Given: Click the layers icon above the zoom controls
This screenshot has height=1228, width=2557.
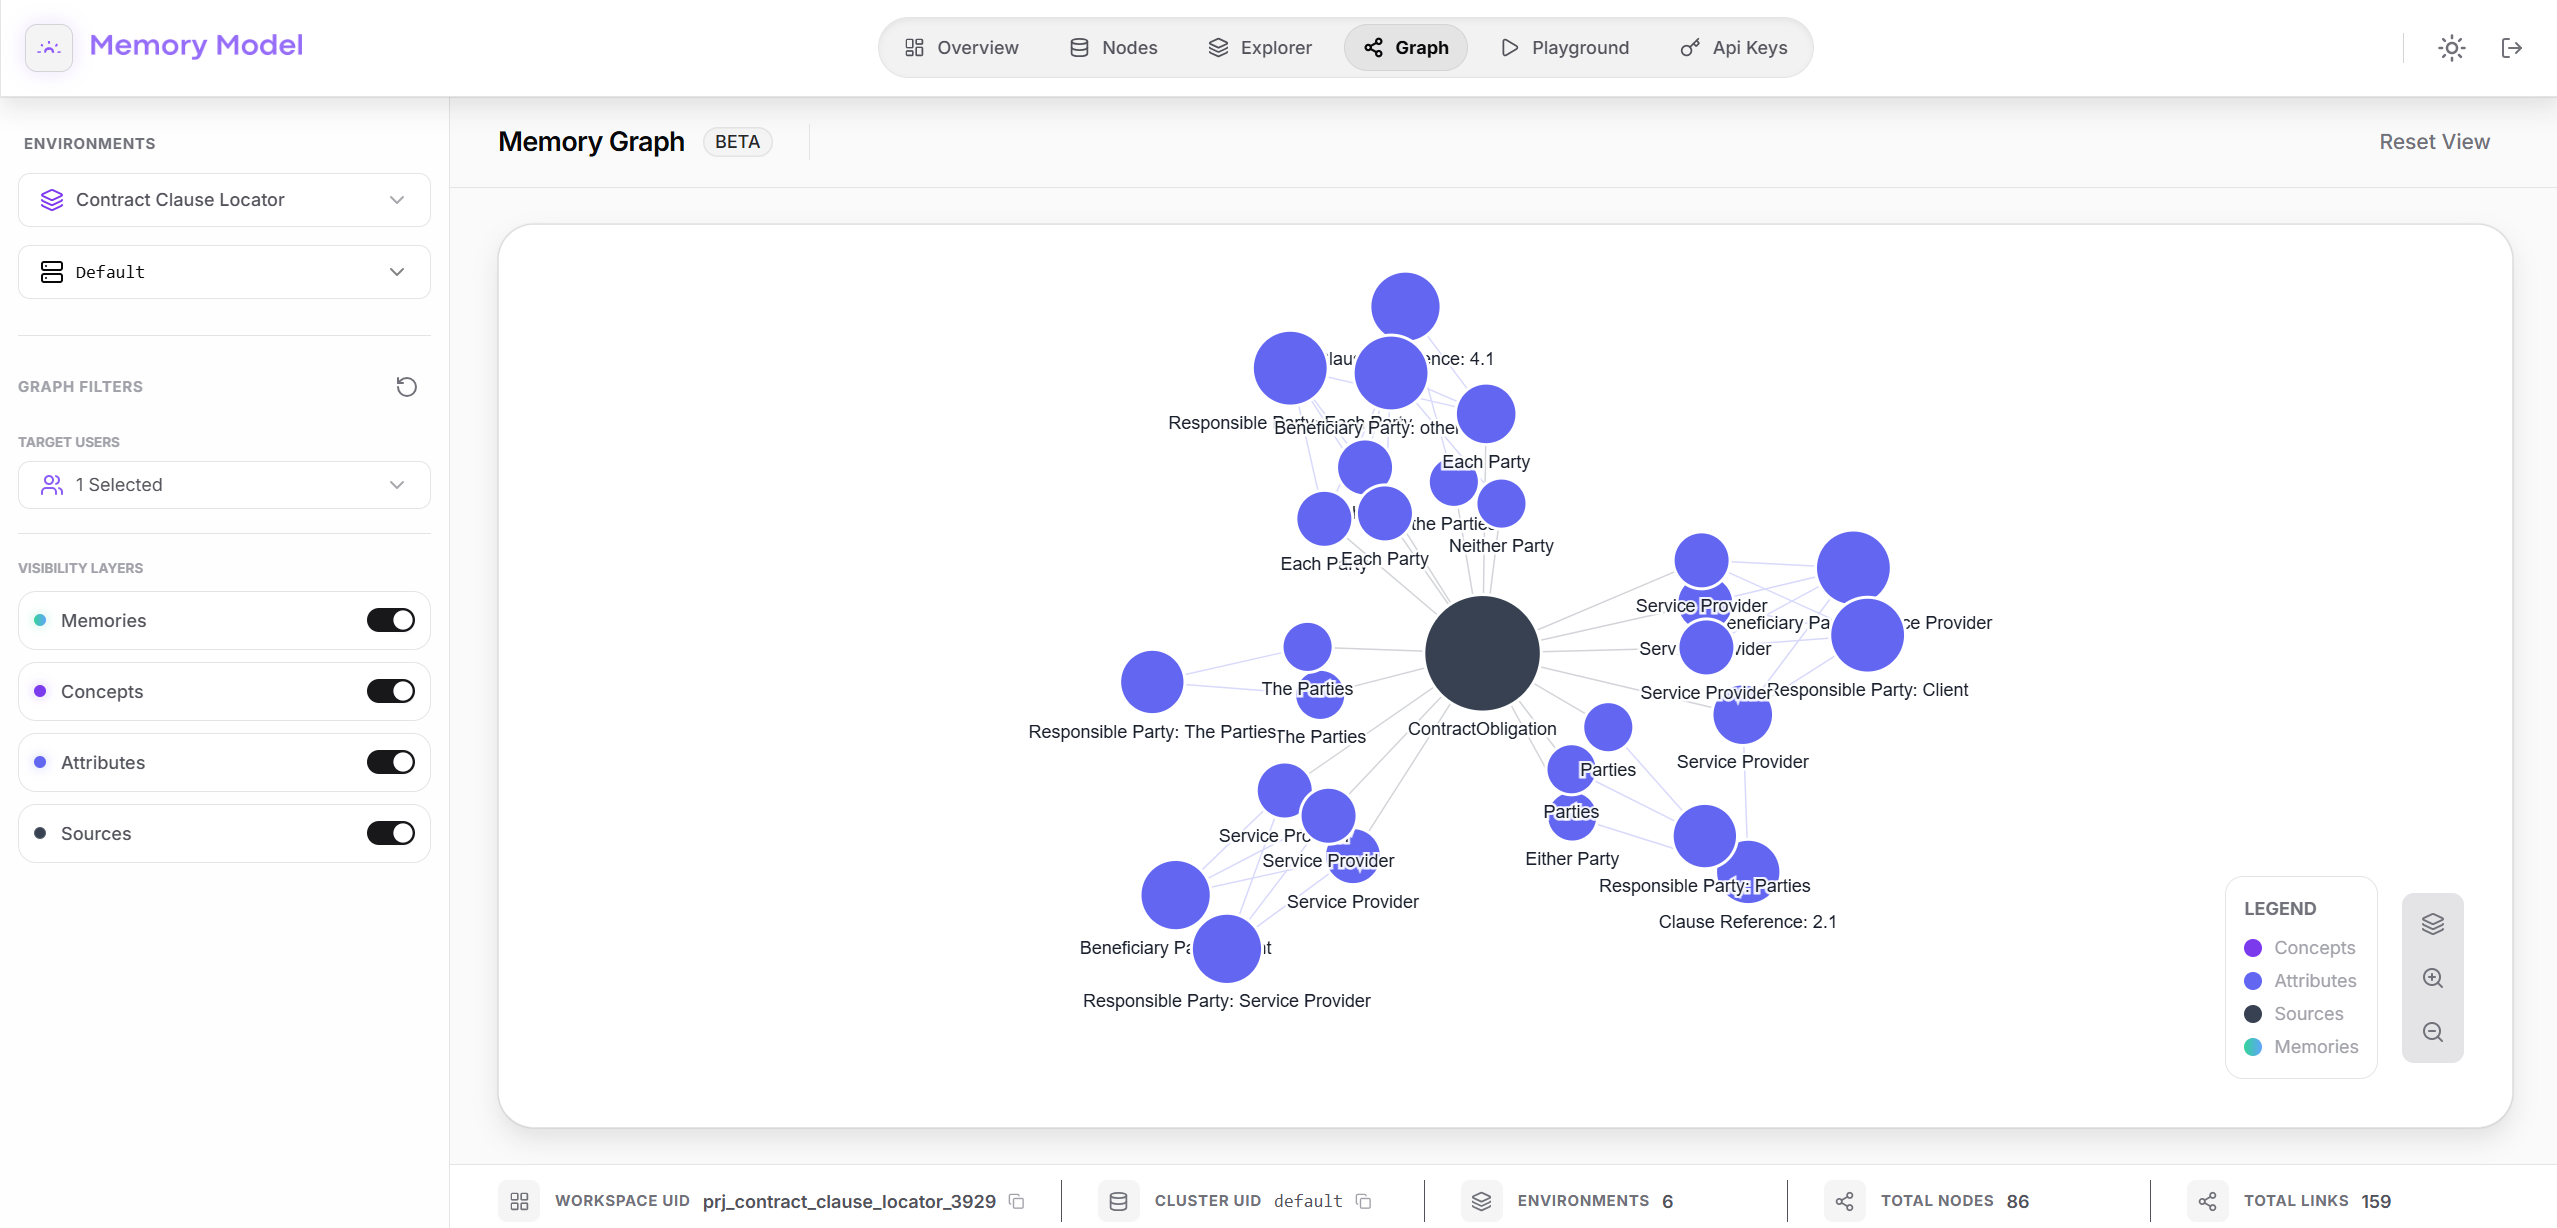Looking at the screenshot, I should pos(2433,922).
